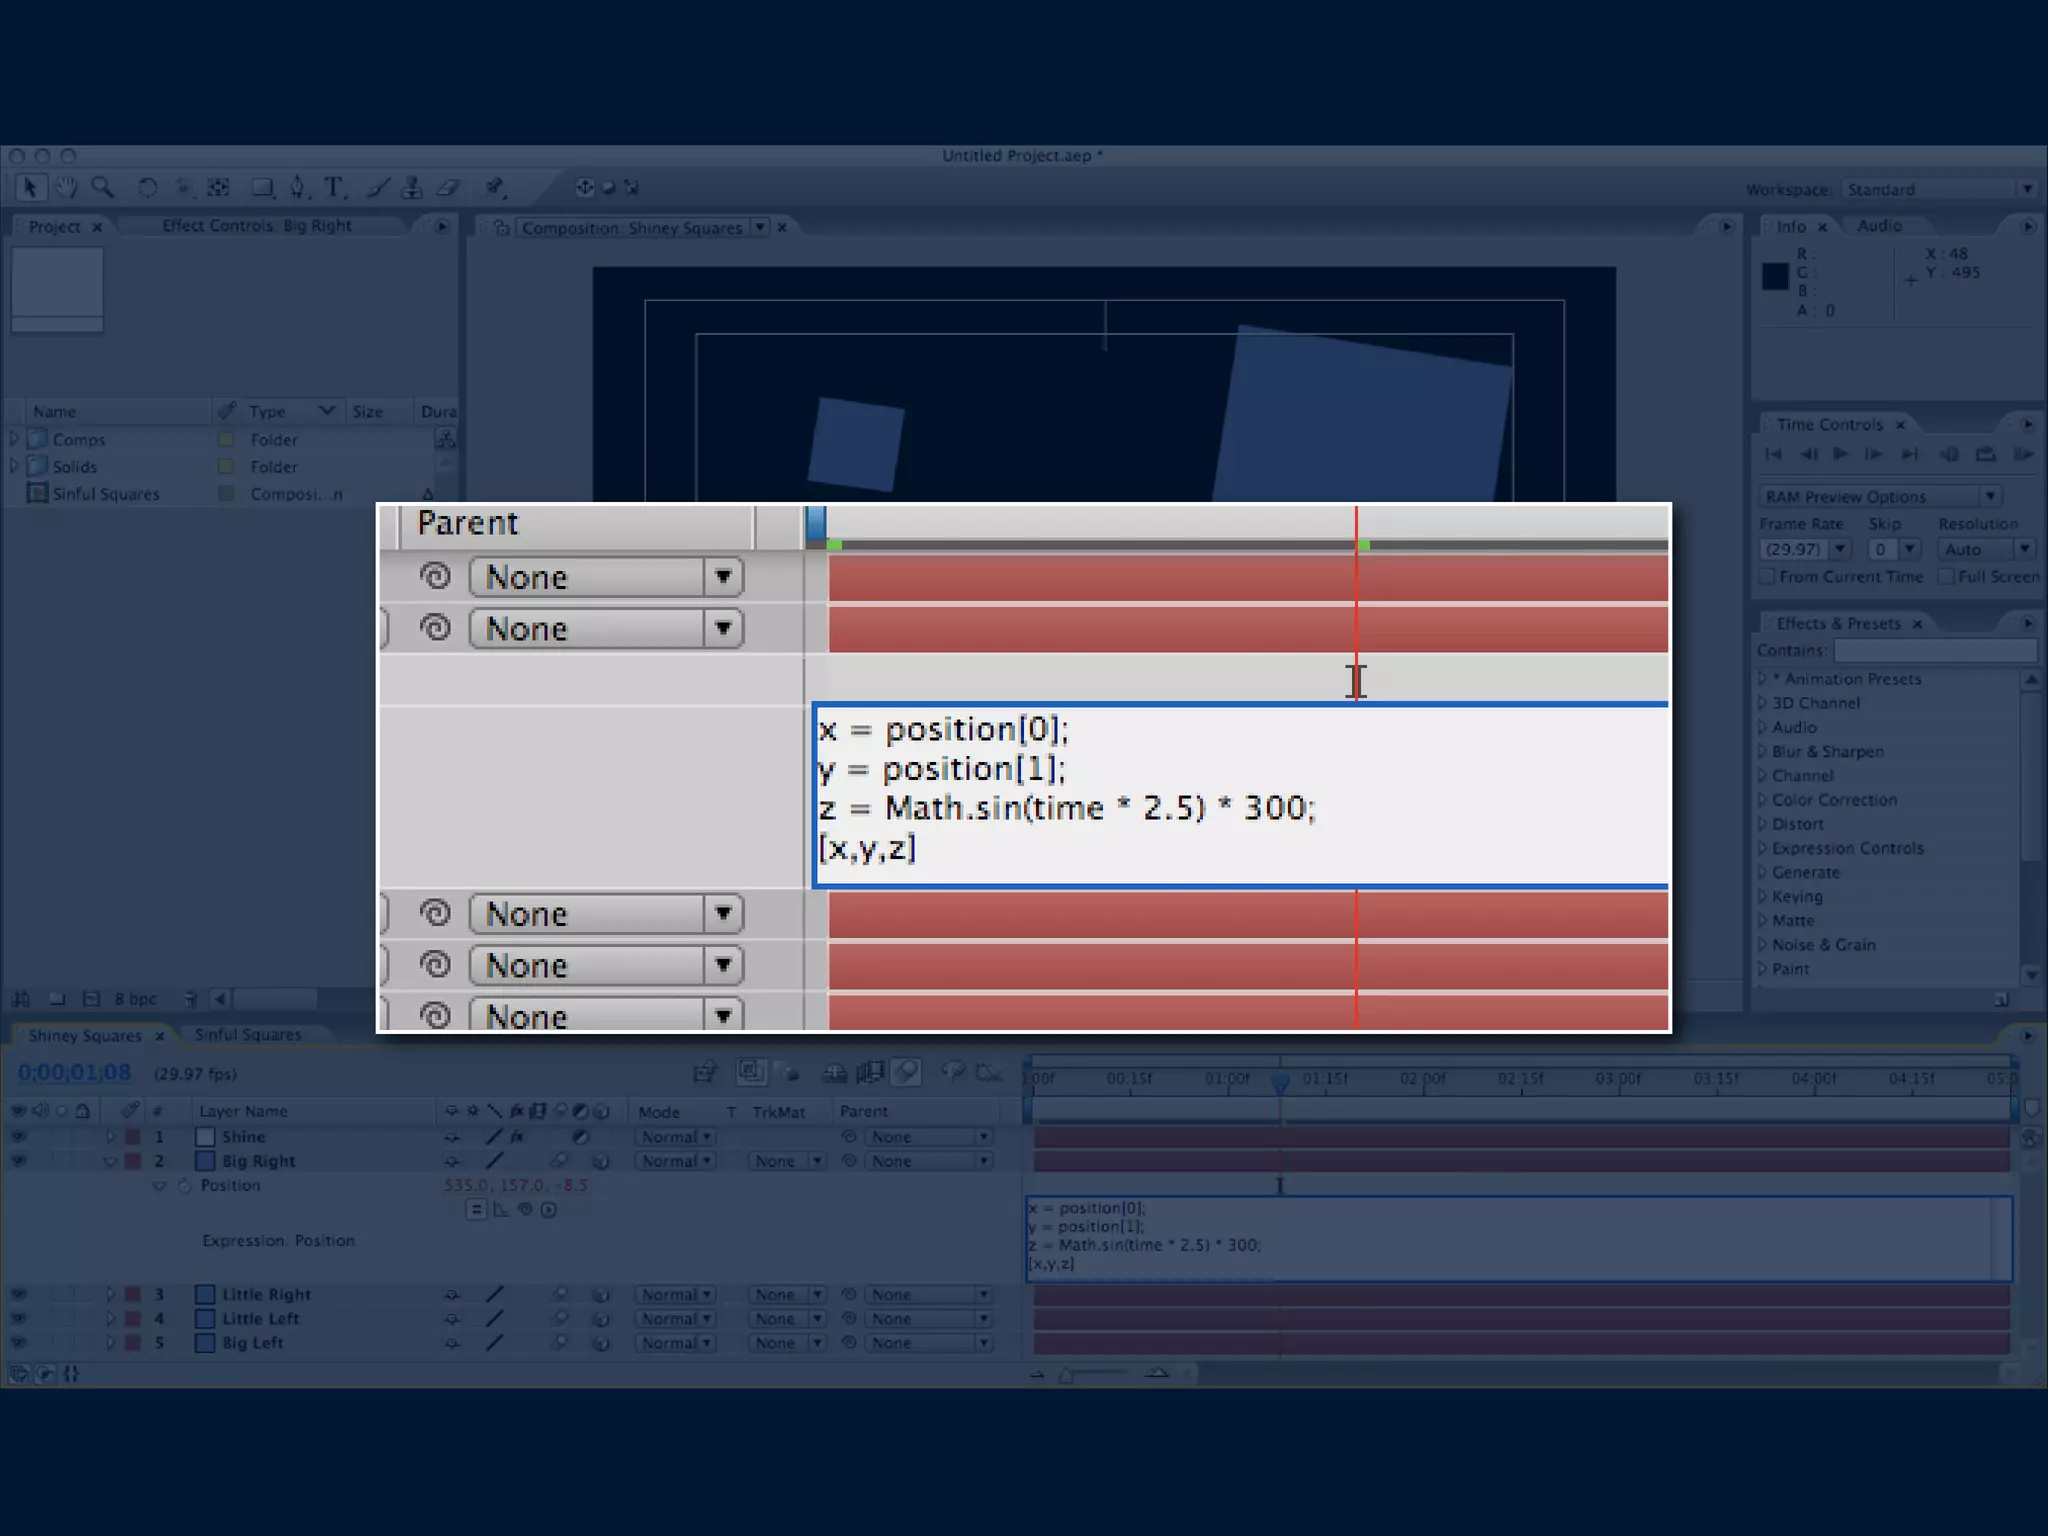Open the Sinful Squares timeline tab
Image resolution: width=2048 pixels, height=1536 pixels.
pos(248,1035)
